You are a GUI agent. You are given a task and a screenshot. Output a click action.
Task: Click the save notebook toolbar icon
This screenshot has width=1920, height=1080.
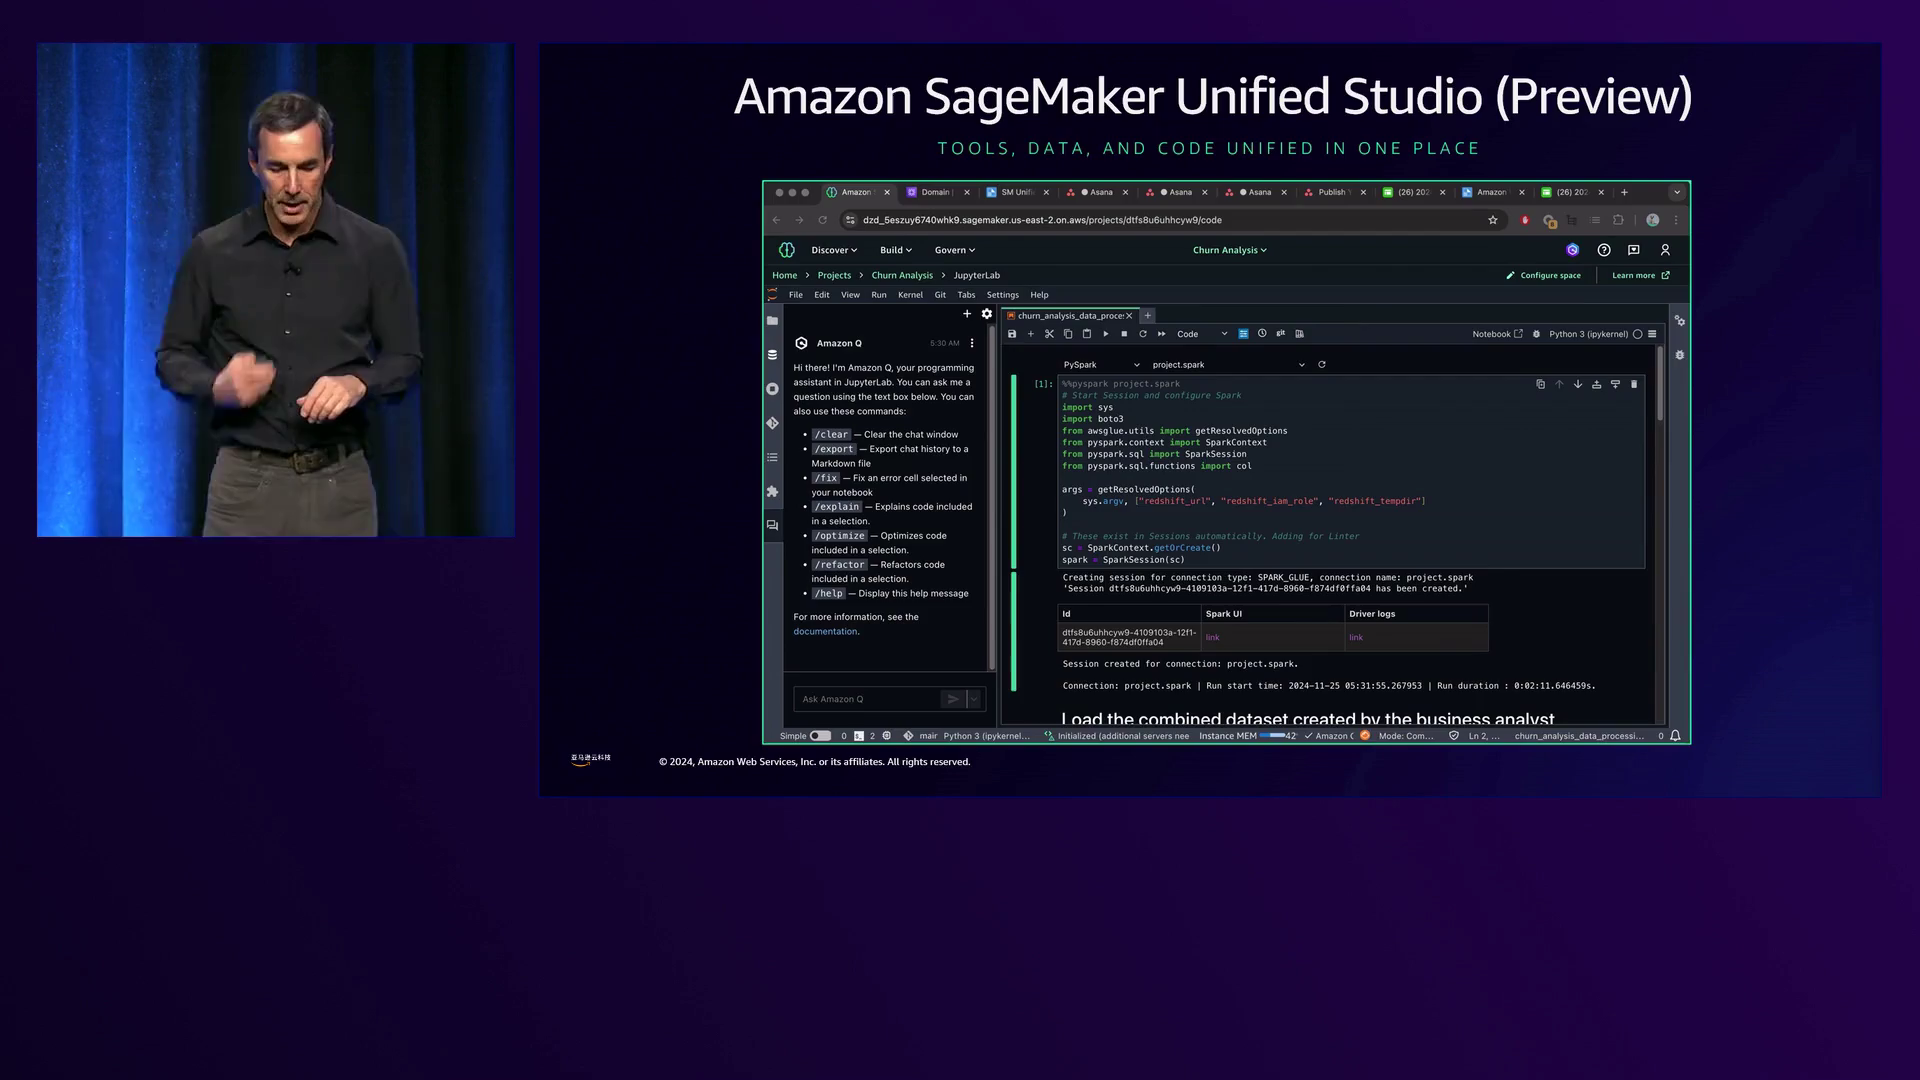[1012, 334]
